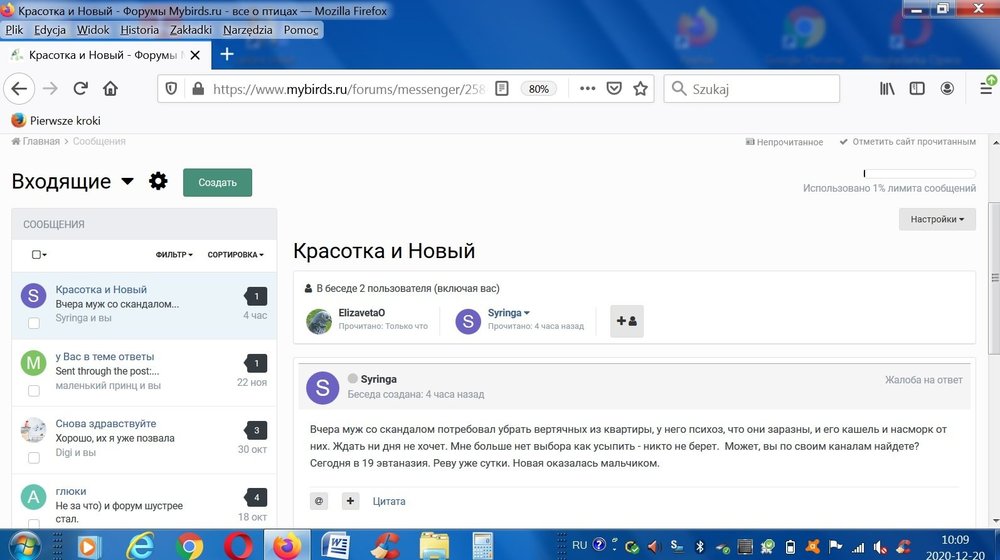The image size is (1000, 560).
Task: Click the Szukaj search field
Action: [760, 89]
